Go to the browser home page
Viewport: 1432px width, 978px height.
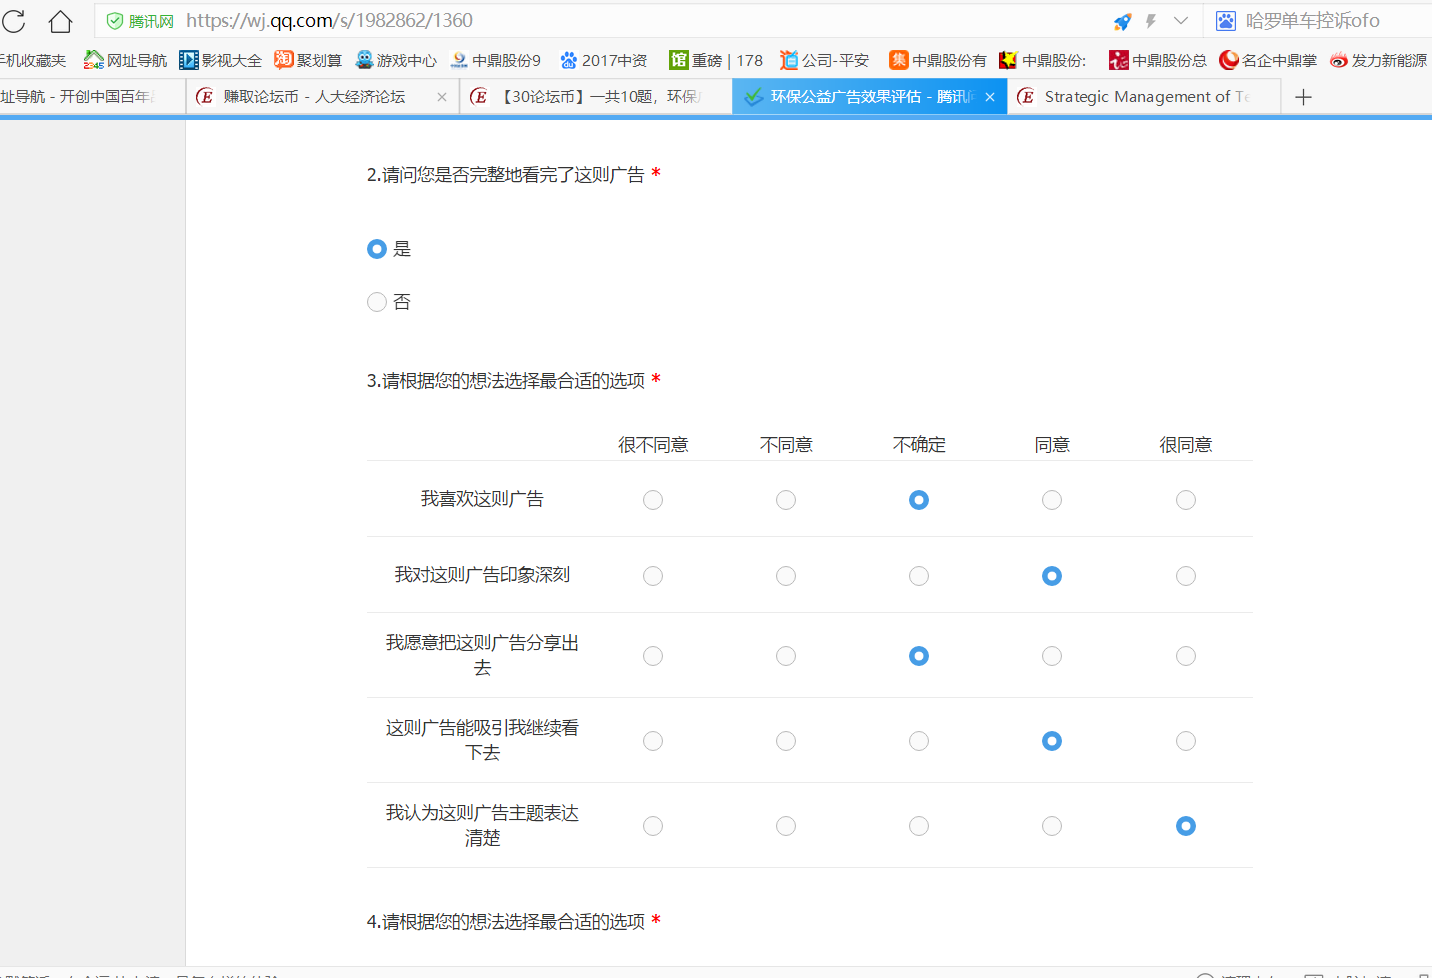pyautogui.click(x=61, y=21)
